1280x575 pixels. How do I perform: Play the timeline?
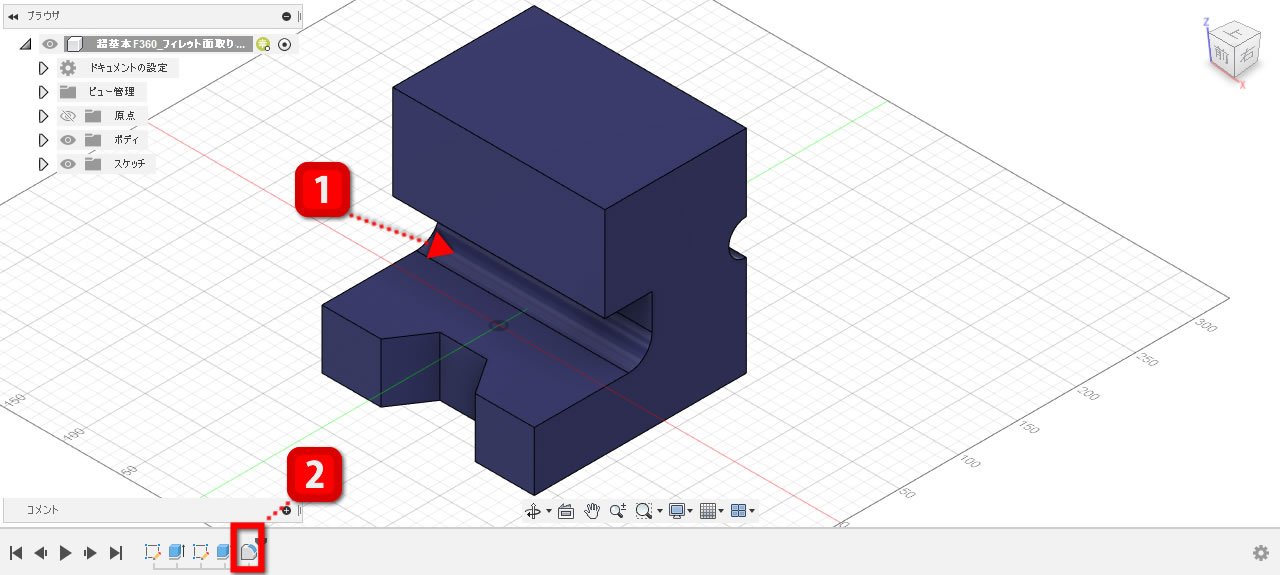(66, 553)
